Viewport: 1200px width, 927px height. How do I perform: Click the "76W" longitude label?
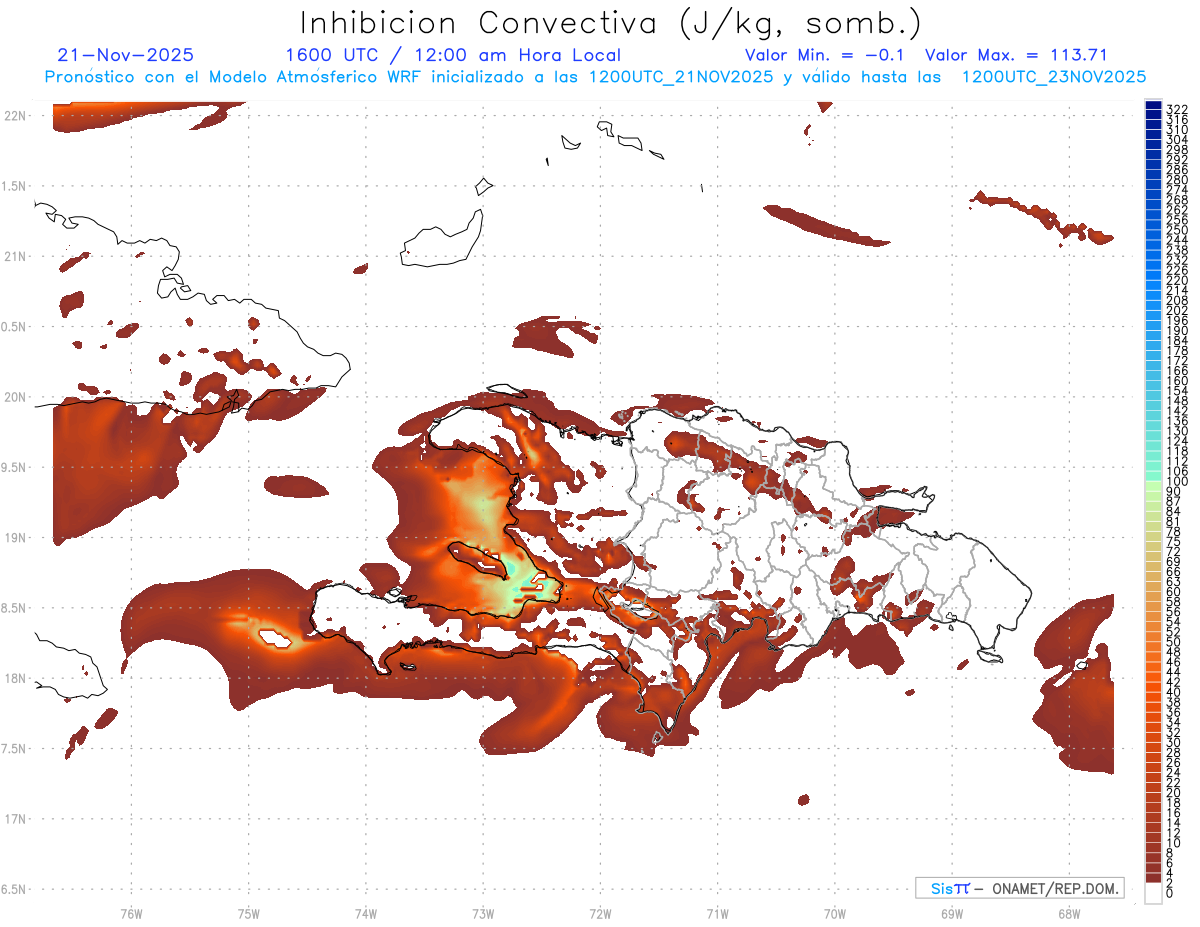coord(131,913)
